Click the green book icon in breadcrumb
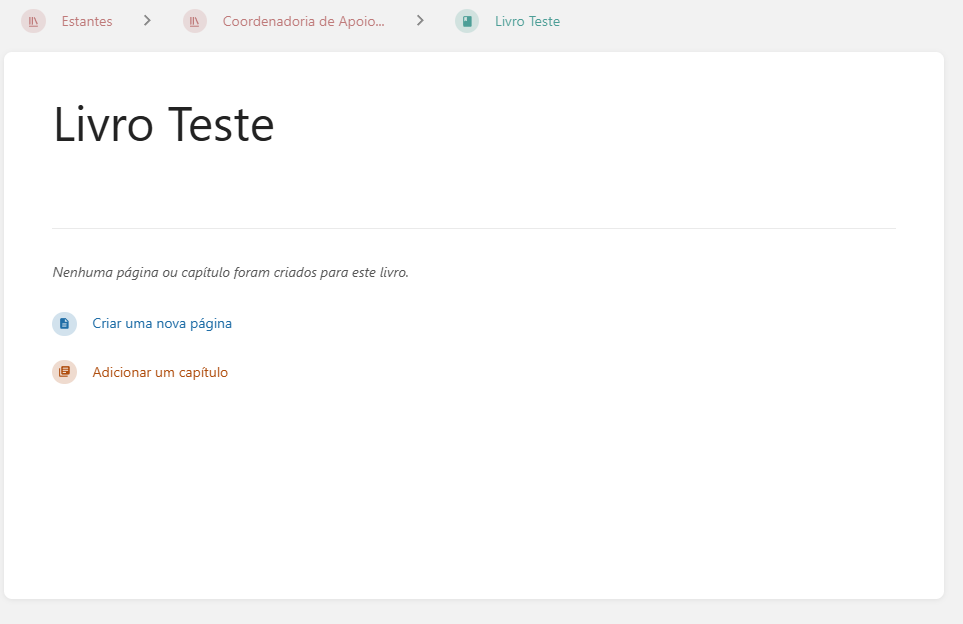Image resolution: width=963 pixels, height=624 pixels. 467,21
